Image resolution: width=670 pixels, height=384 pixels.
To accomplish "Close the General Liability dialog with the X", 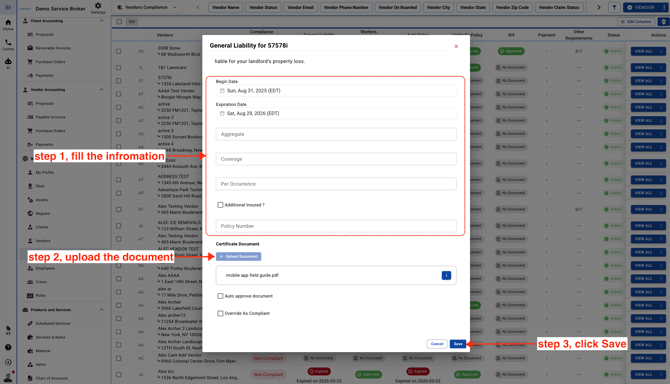I will coord(456,46).
